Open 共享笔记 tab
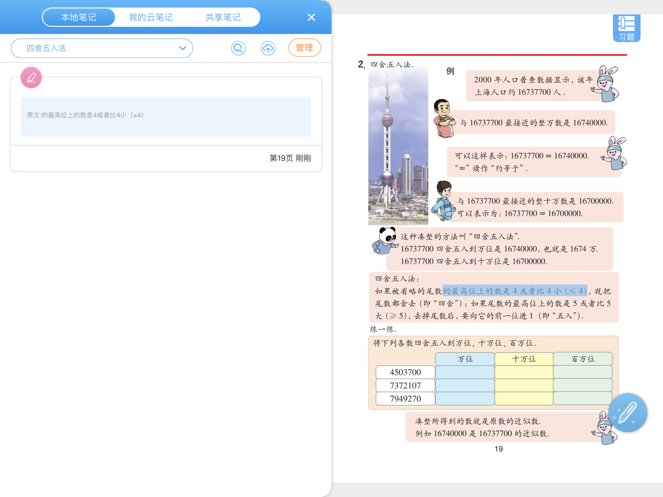The height and width of the screenshot is (497, 663). [x=222, y=17]
